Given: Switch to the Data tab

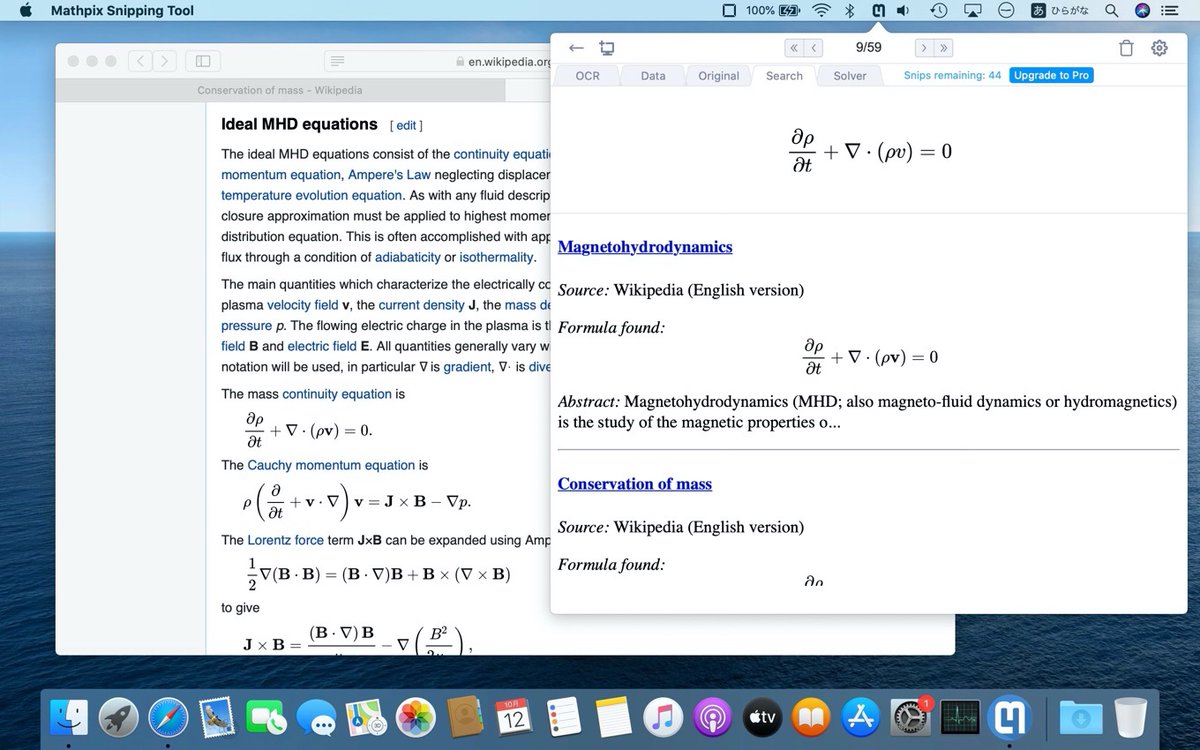Looking at the screenshot, I should click(x=653, y=76).
